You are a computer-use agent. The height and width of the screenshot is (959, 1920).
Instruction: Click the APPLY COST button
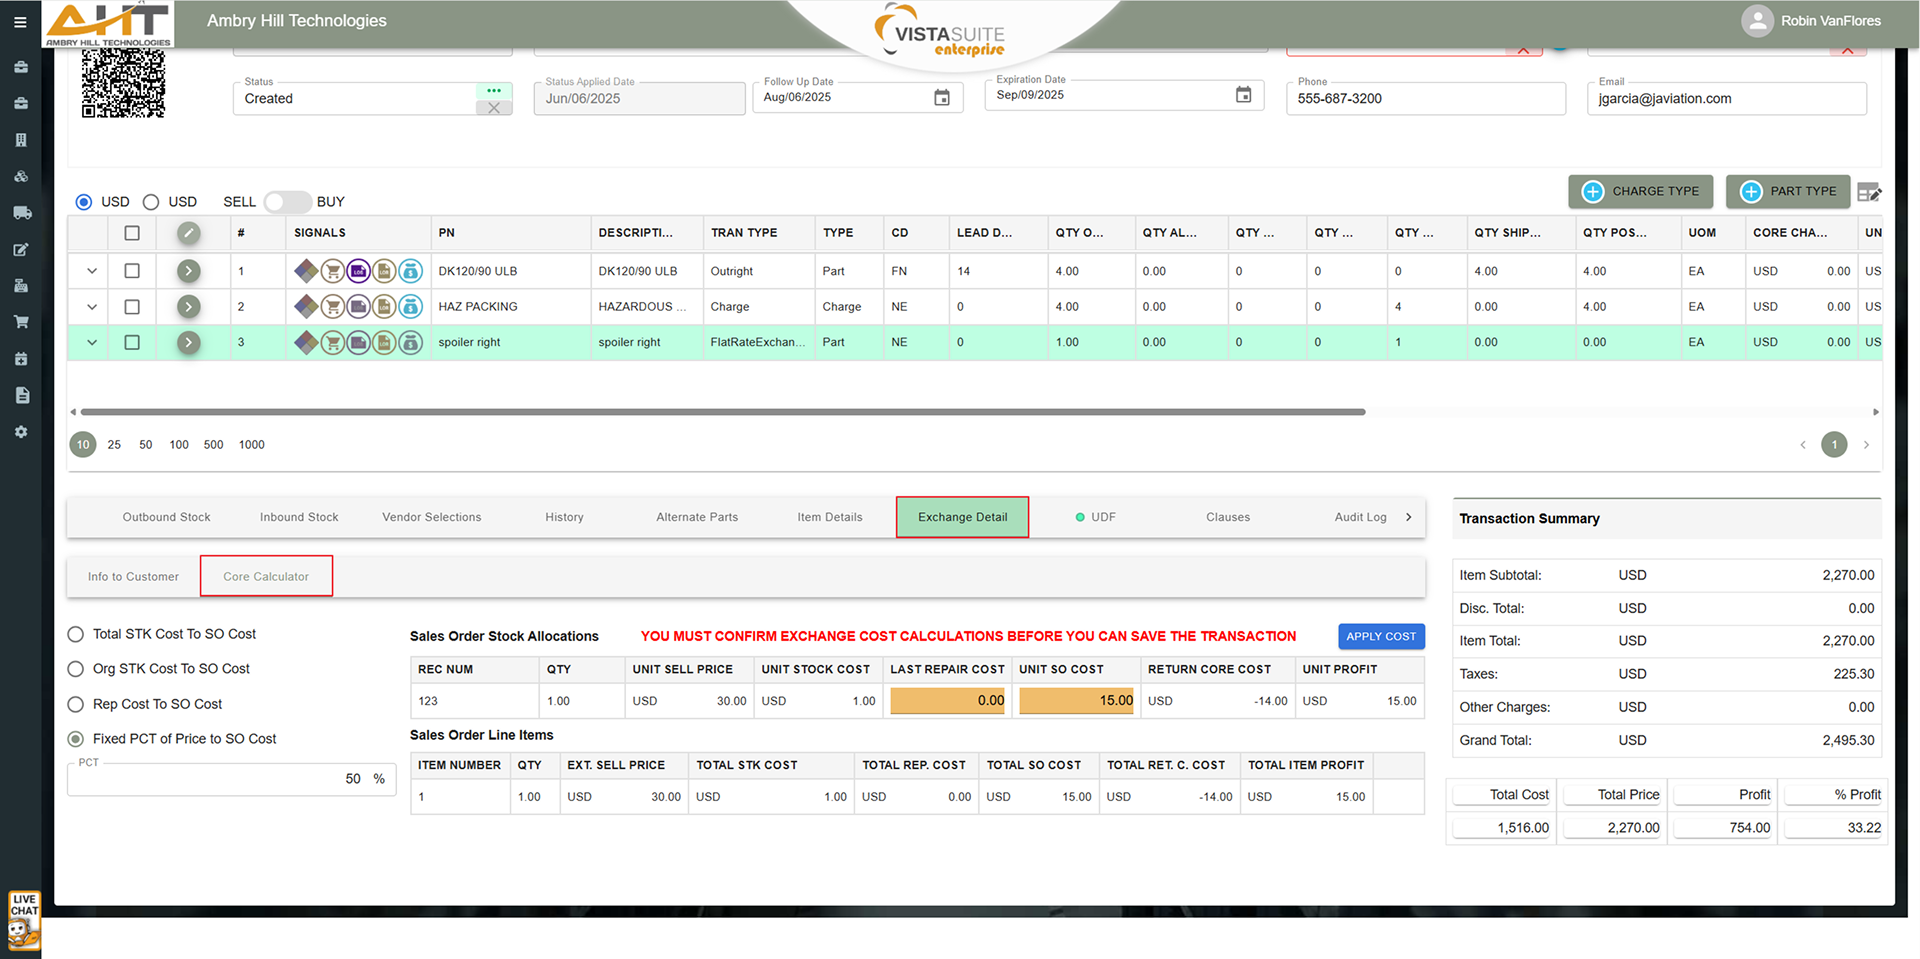(1380, 636)
